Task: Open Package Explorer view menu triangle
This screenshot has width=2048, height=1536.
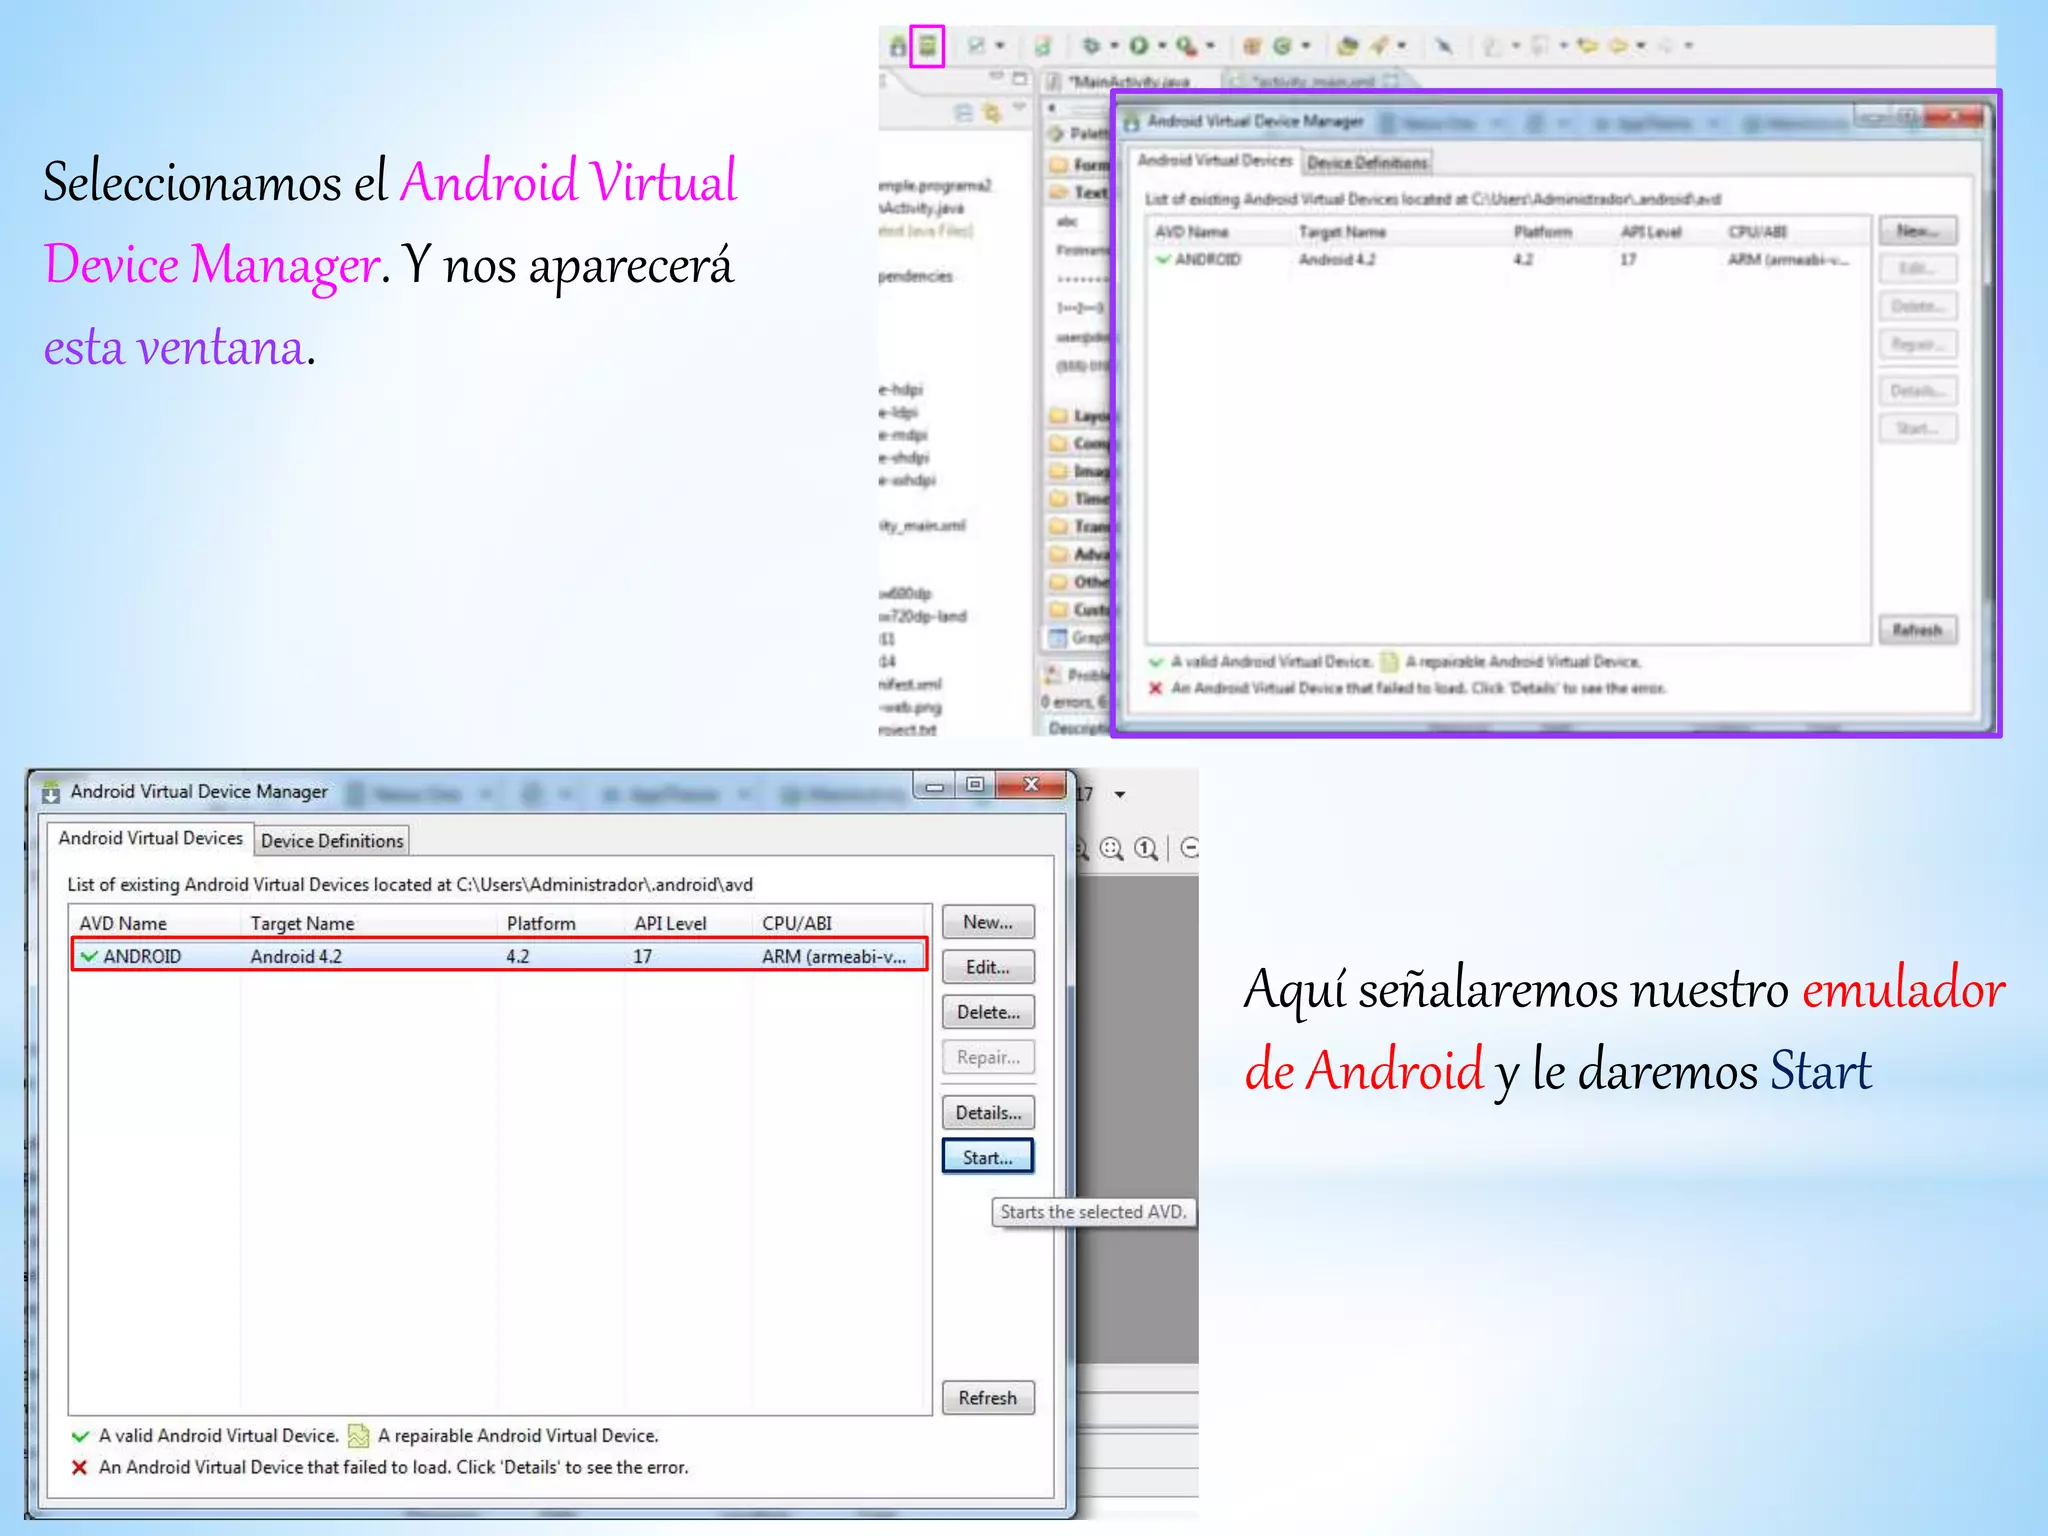Action: (1019, 106)
